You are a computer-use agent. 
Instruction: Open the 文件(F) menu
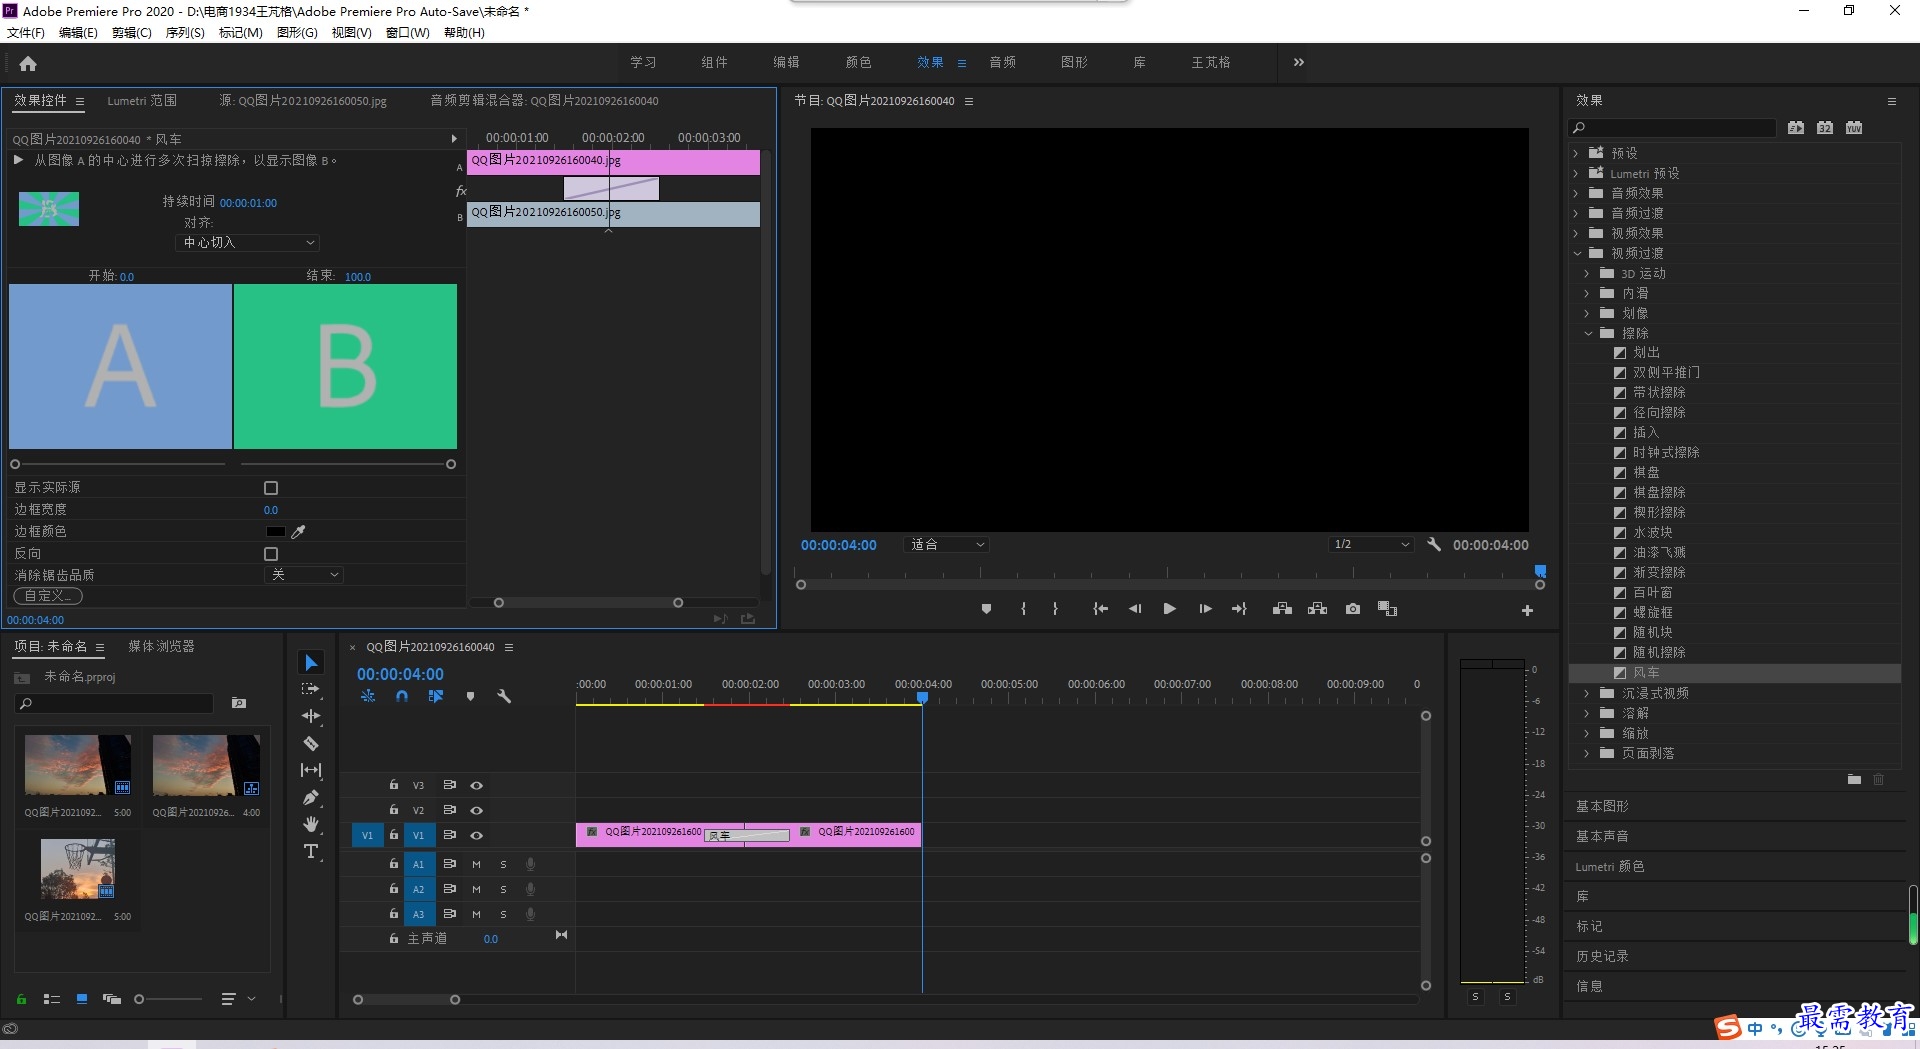pyautogui.click(x=26, y=33)
